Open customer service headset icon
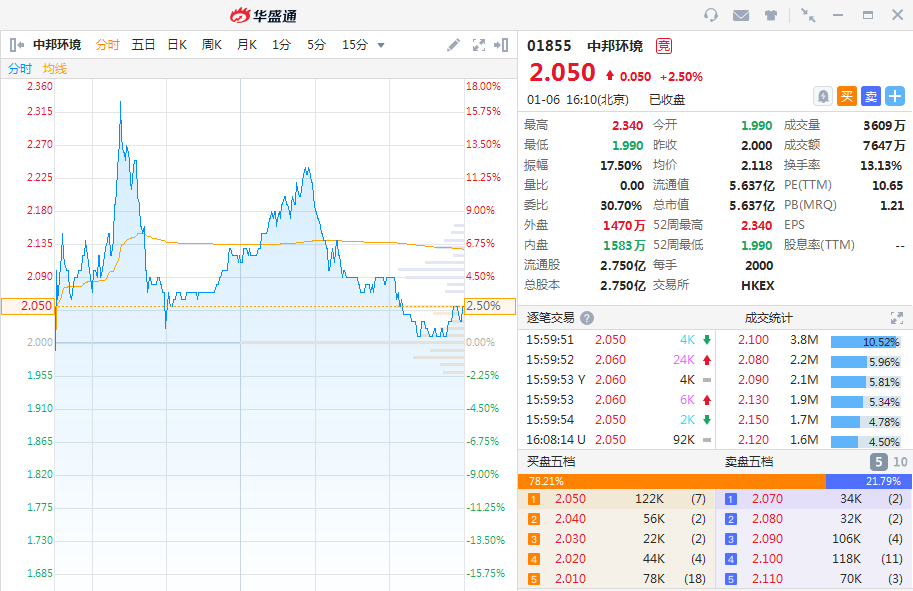 pyautogui.click(x=711, y=15)
